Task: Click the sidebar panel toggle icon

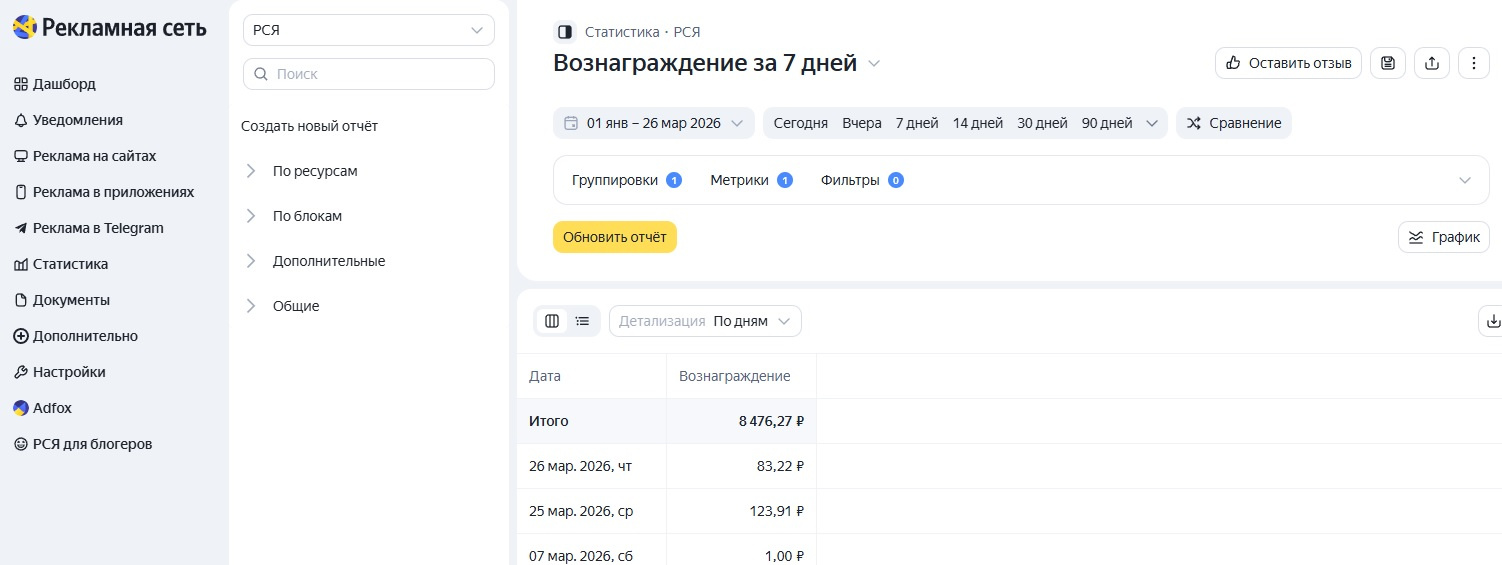Action: tap(565, 32)
